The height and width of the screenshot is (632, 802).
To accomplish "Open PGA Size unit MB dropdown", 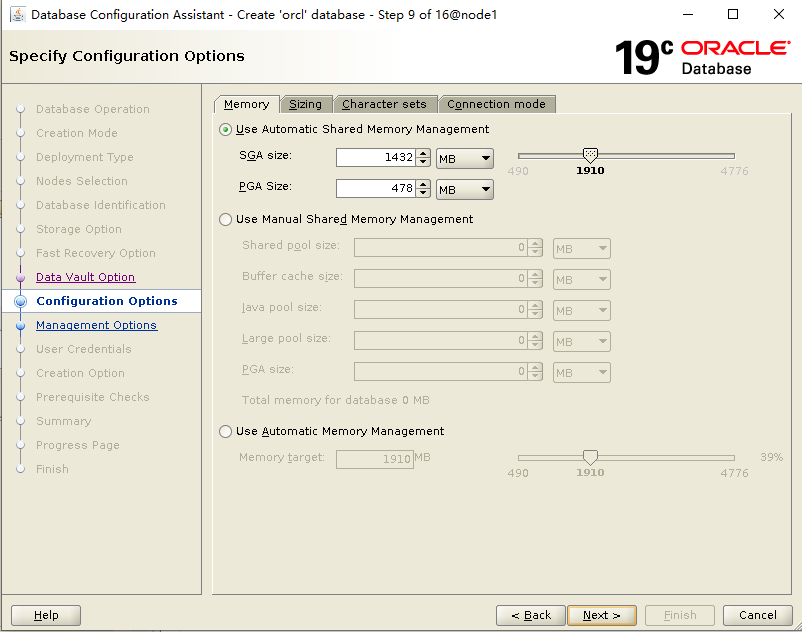I will coord(465,190).
